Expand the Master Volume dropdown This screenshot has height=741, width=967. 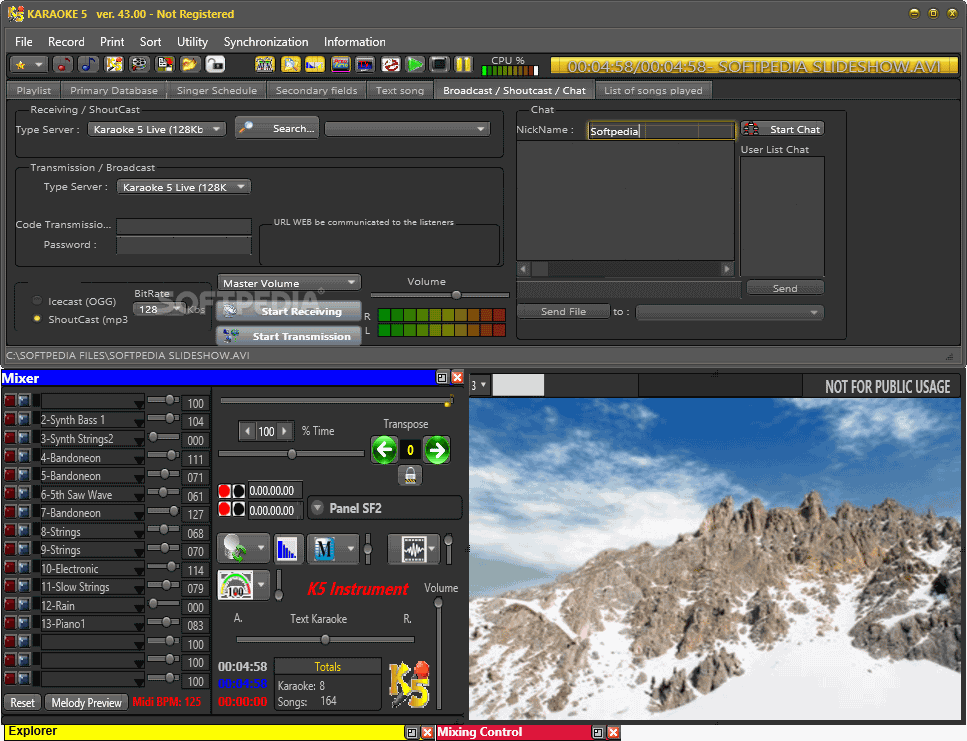[289, 283]
